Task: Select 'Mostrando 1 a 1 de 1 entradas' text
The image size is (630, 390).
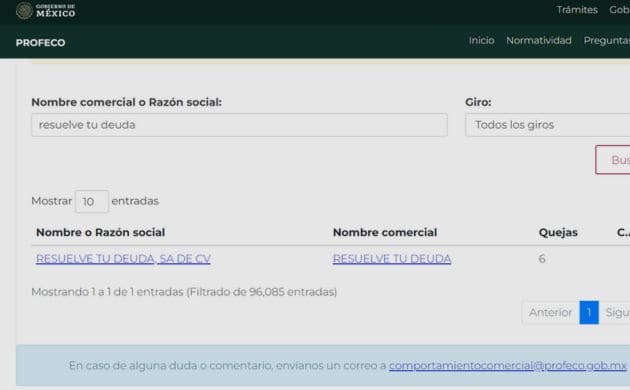Action: click(x=107, y=292)
